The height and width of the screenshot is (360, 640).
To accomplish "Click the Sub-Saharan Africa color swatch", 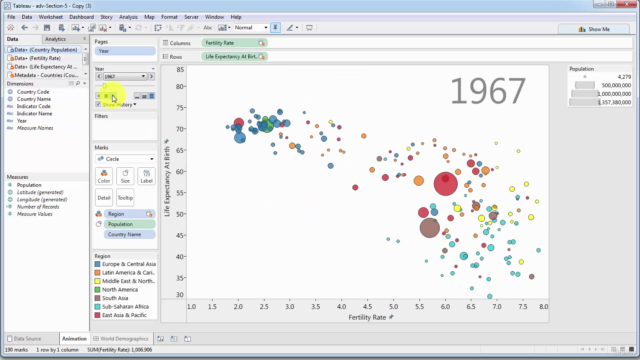I will (x=98, y=307).
